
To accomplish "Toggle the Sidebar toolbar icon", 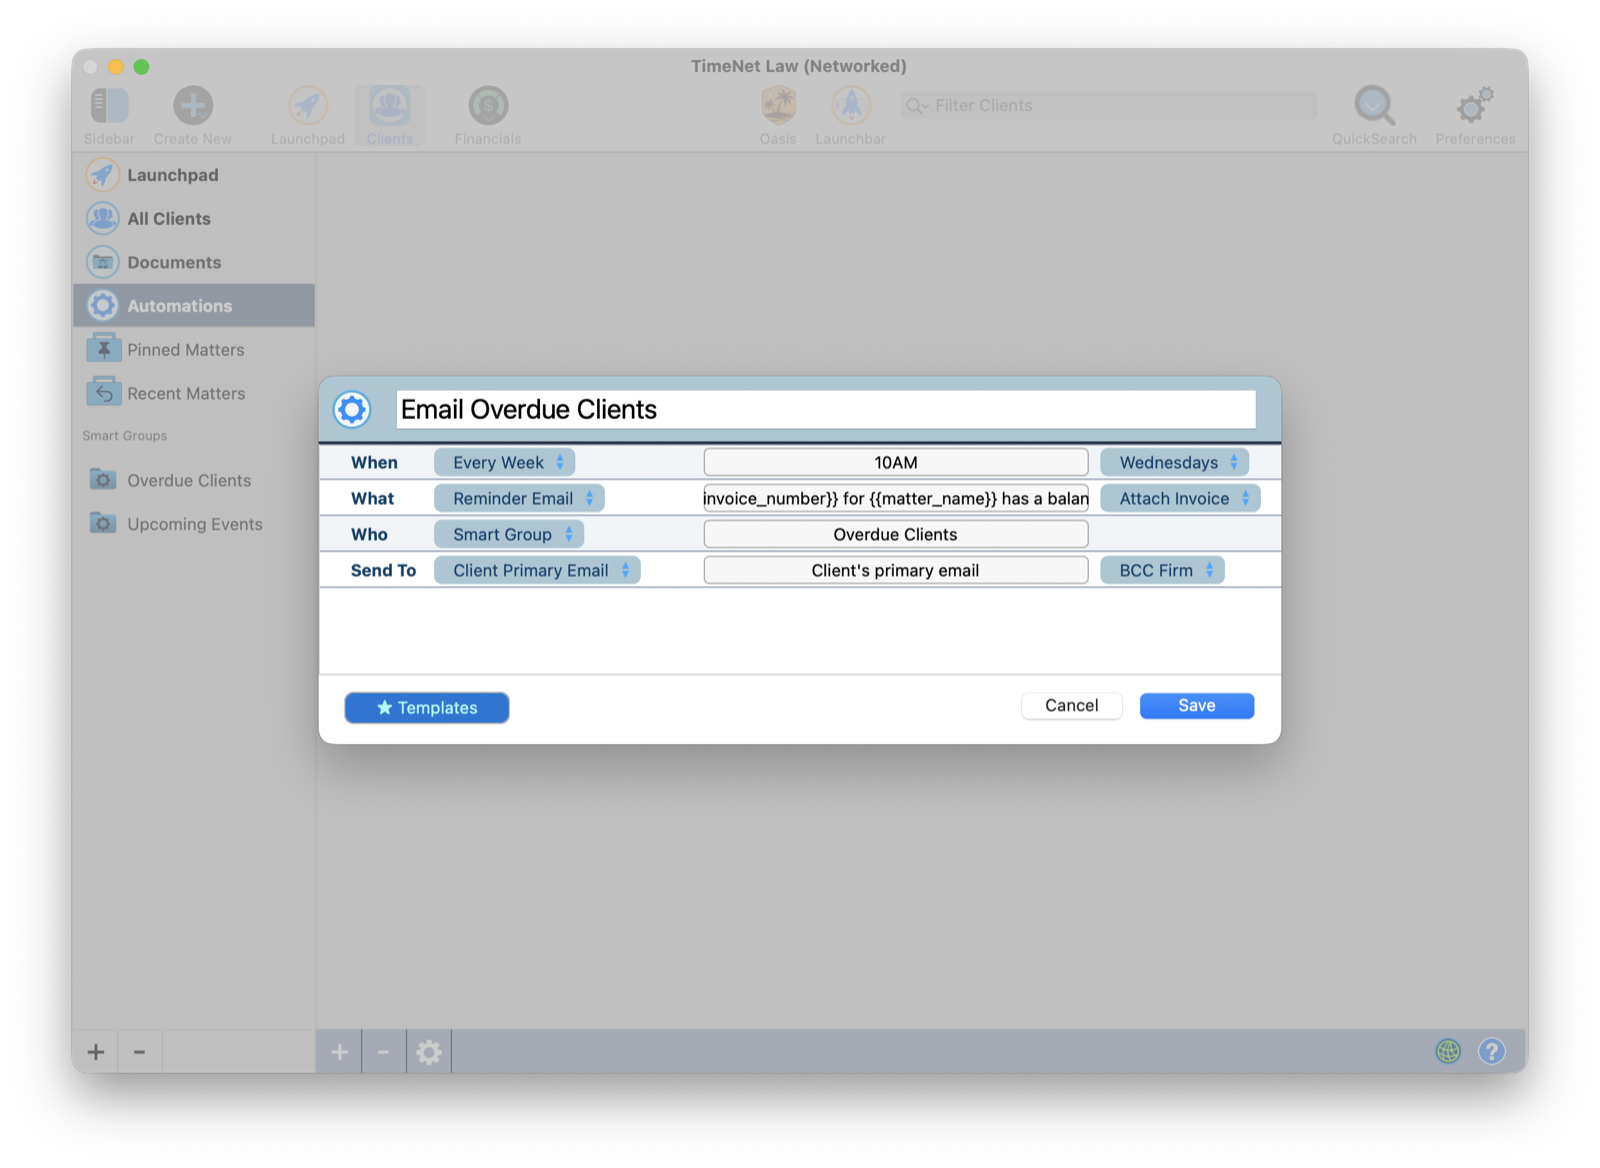I will pyautogui.click(x=109, y=106).
